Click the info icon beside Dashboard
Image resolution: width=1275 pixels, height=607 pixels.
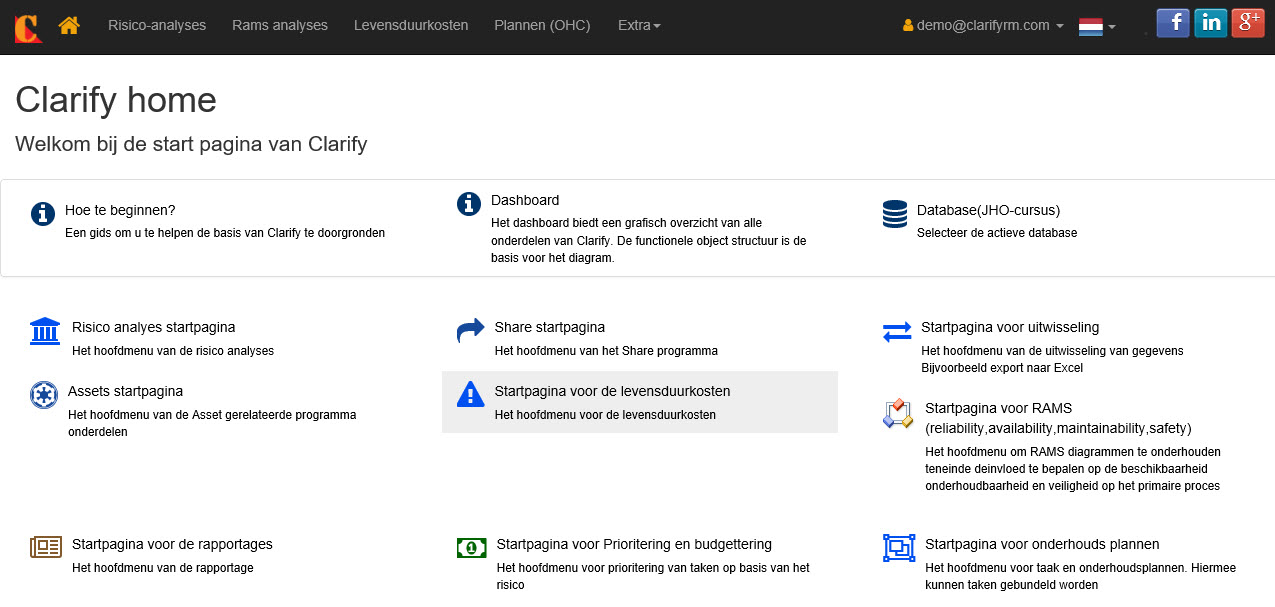point(469,204)
